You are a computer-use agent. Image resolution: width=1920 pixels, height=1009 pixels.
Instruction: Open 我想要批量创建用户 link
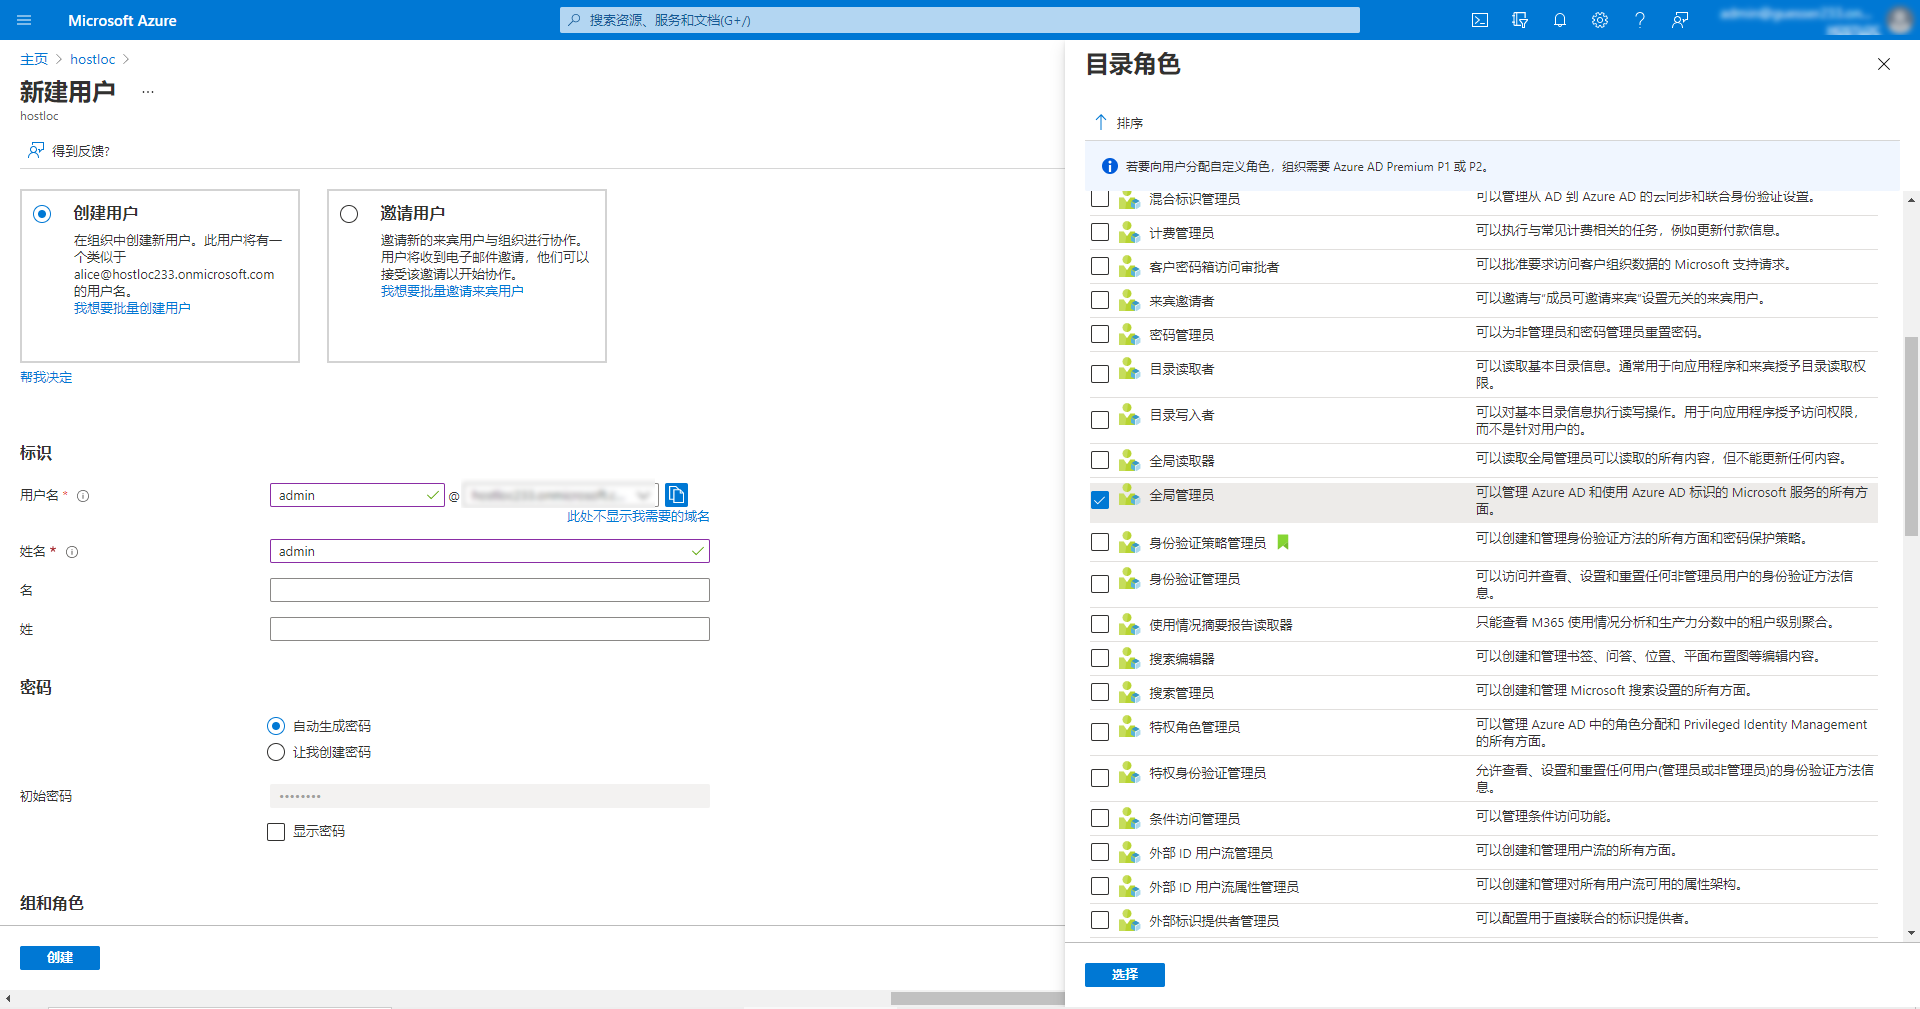coord(132,308)
